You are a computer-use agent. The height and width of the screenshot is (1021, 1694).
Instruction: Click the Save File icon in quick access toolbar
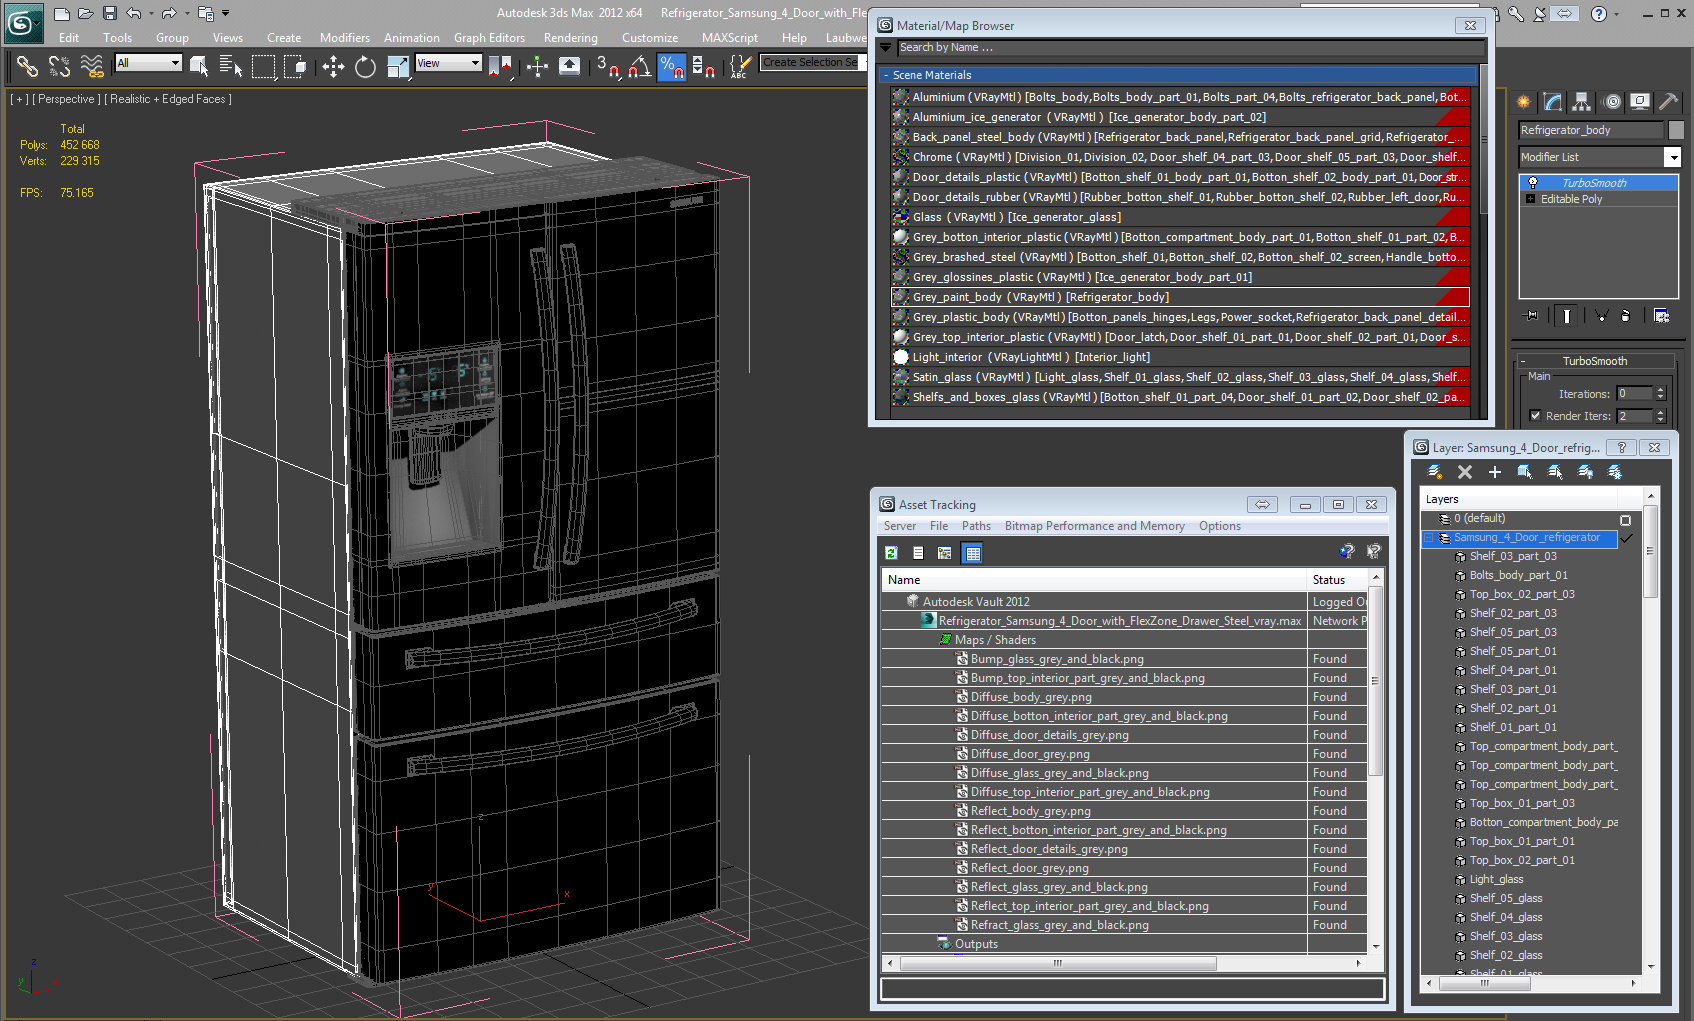(110, 13)
